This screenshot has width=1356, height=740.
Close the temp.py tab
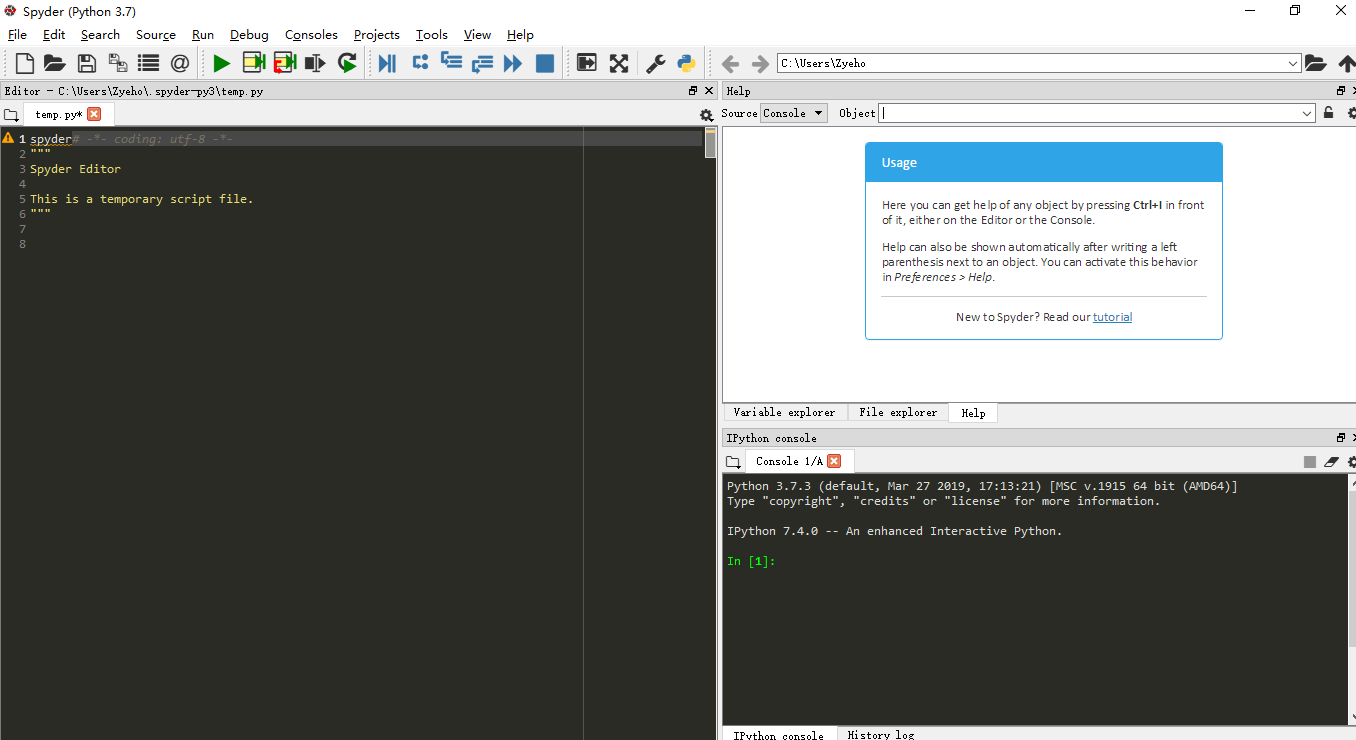[x=94, y=115]
